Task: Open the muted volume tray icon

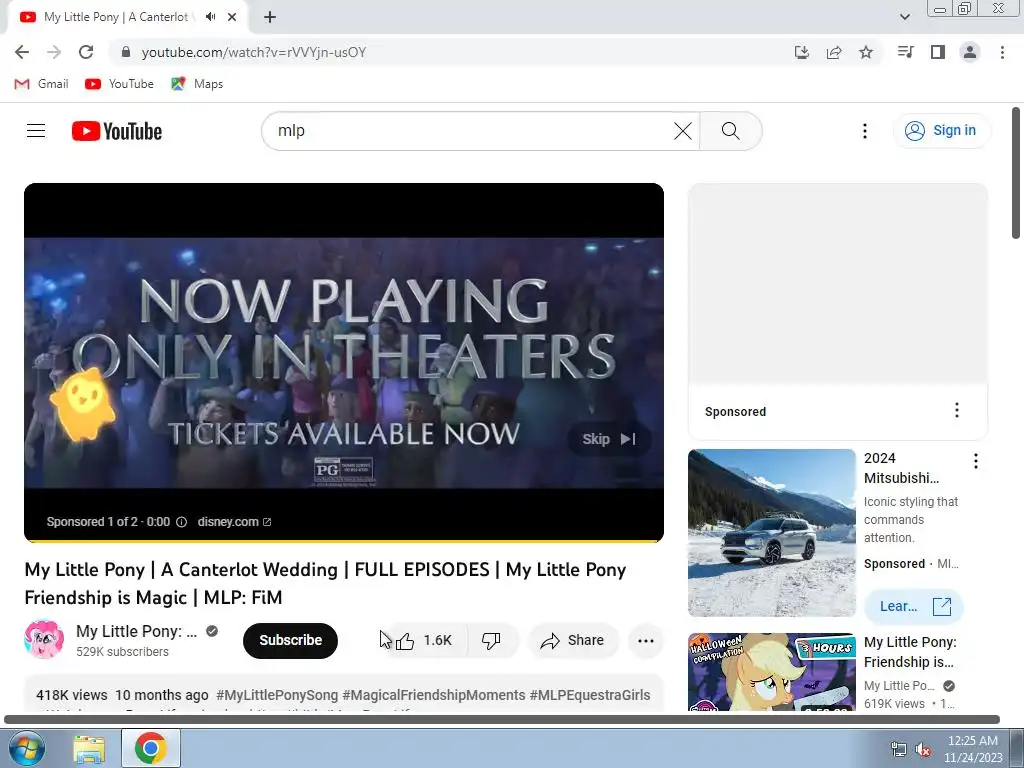Action: pyautogui.click(x=923, y=749)
